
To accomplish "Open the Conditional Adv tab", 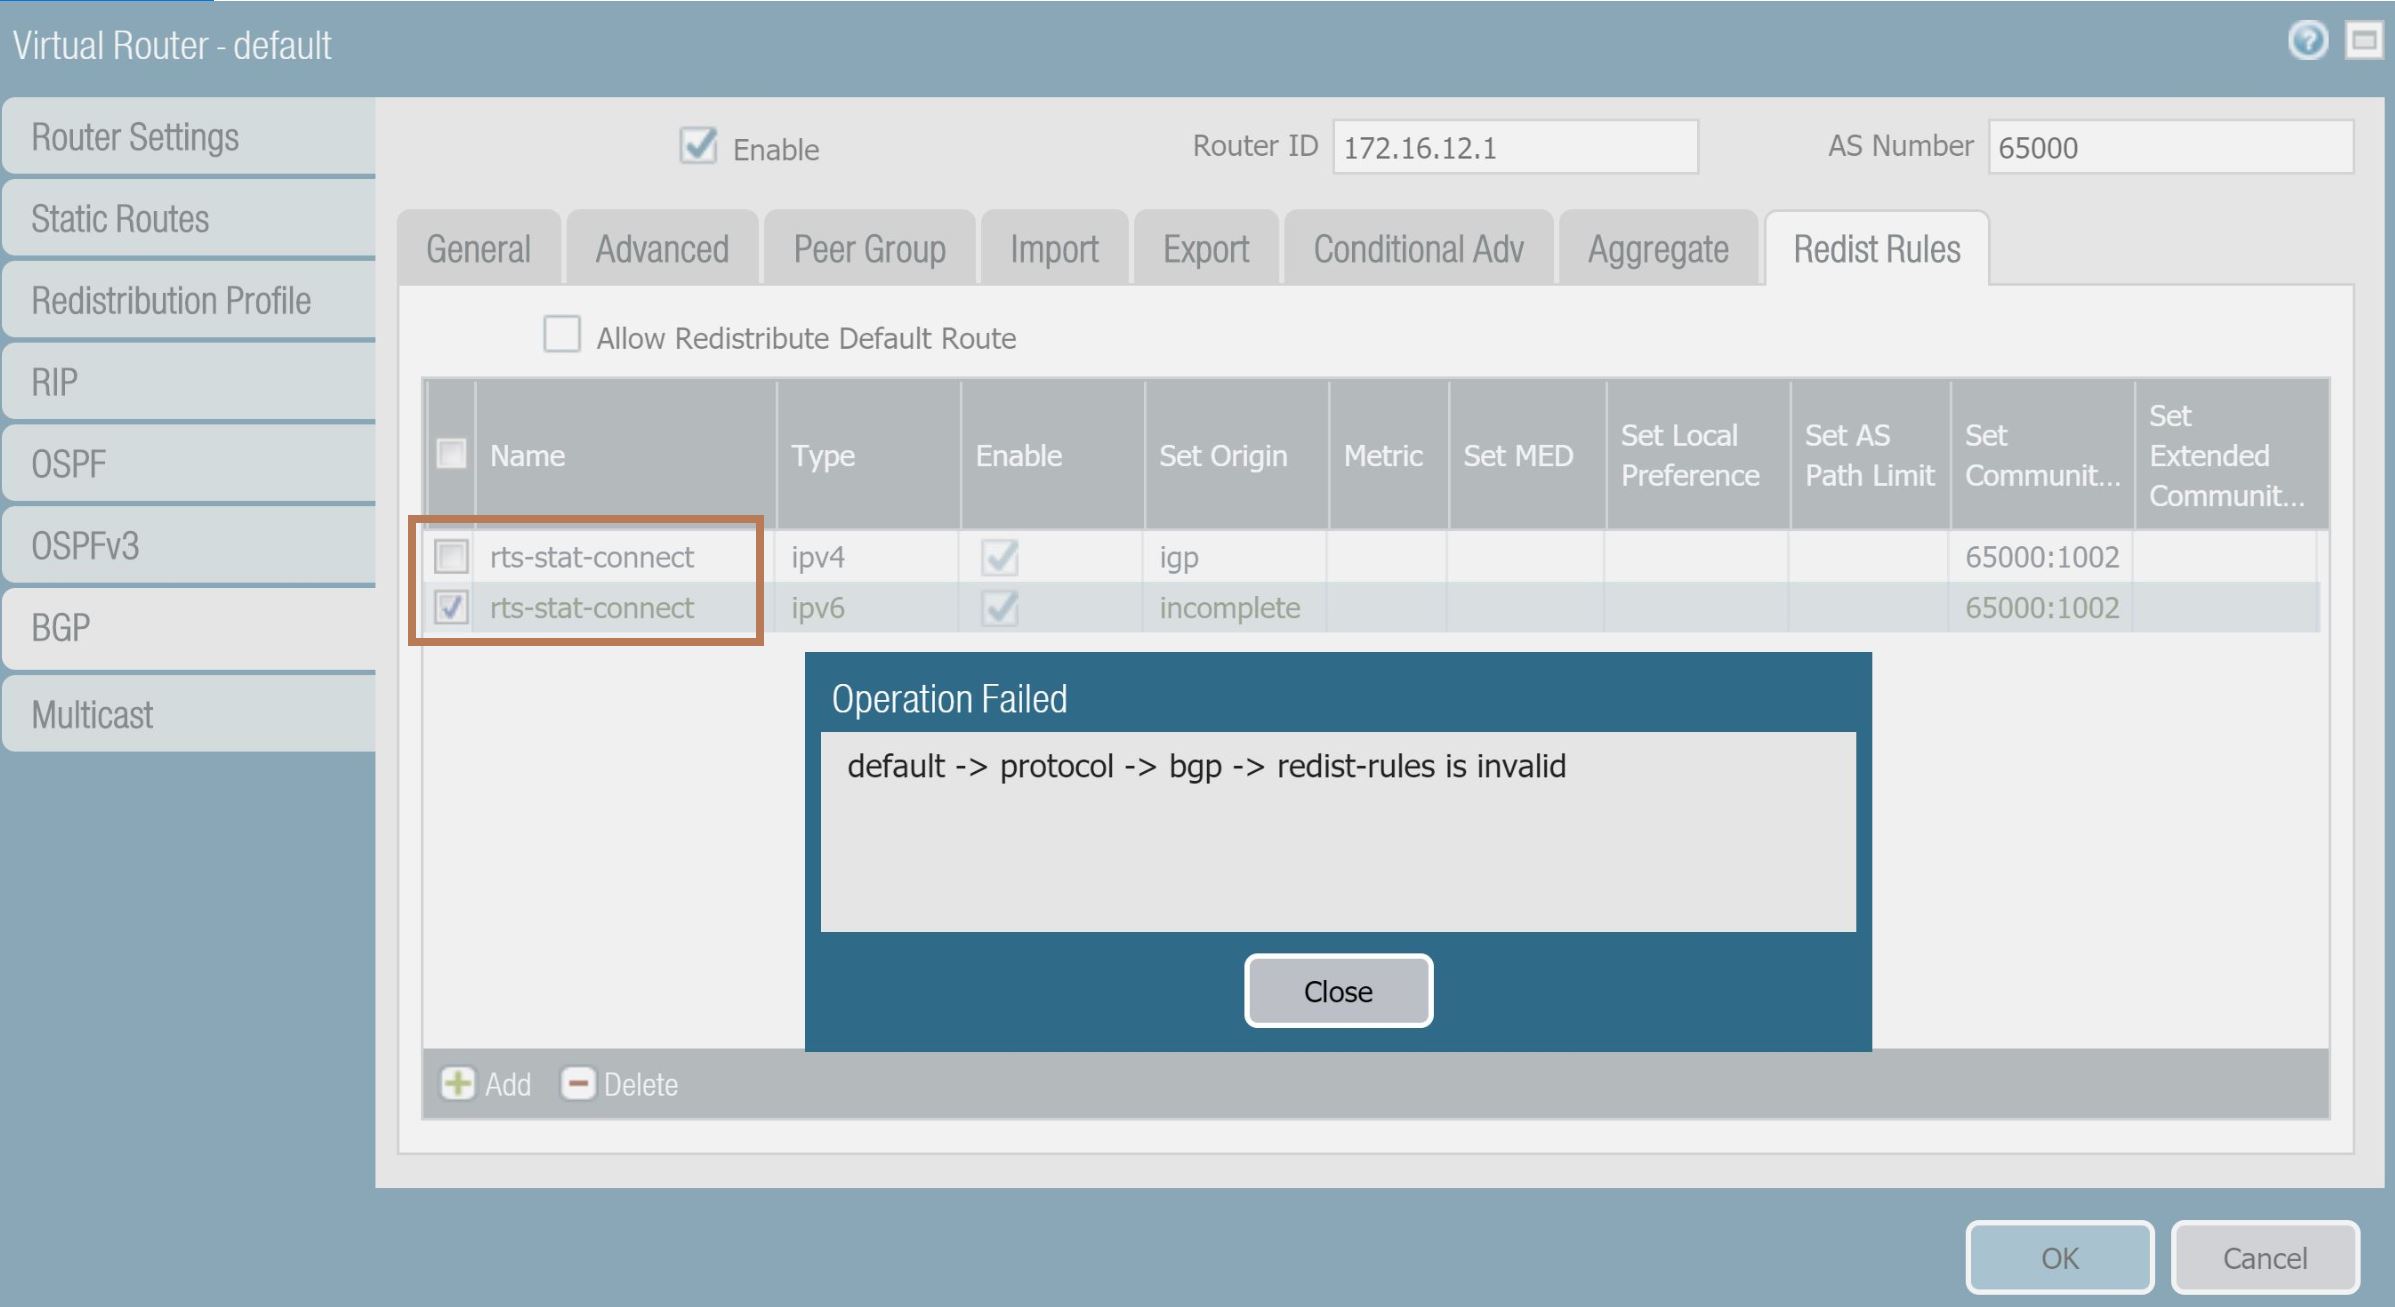I will [1417, 249].
